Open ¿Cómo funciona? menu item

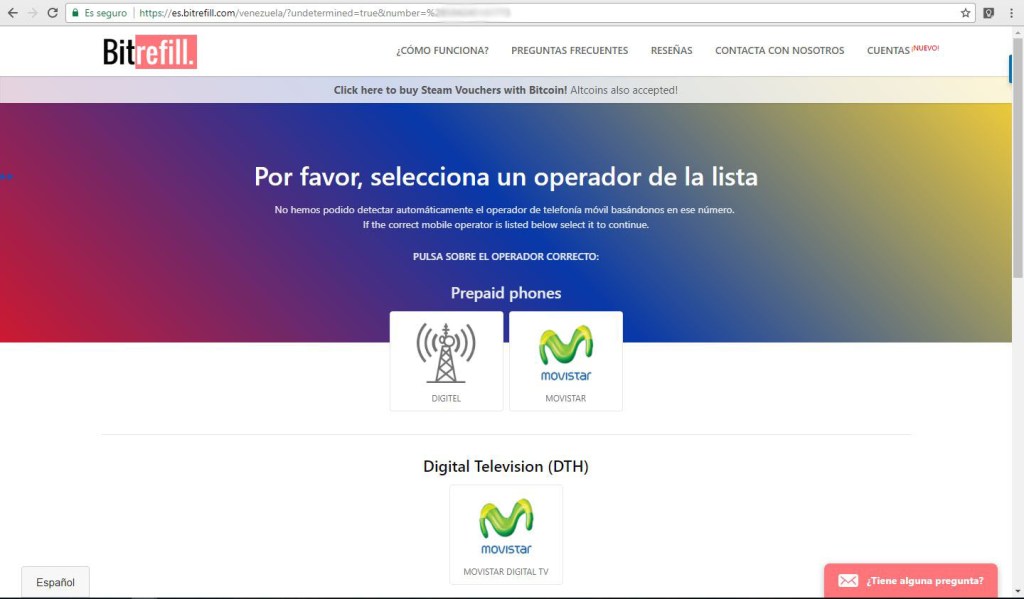click(442, 50)
